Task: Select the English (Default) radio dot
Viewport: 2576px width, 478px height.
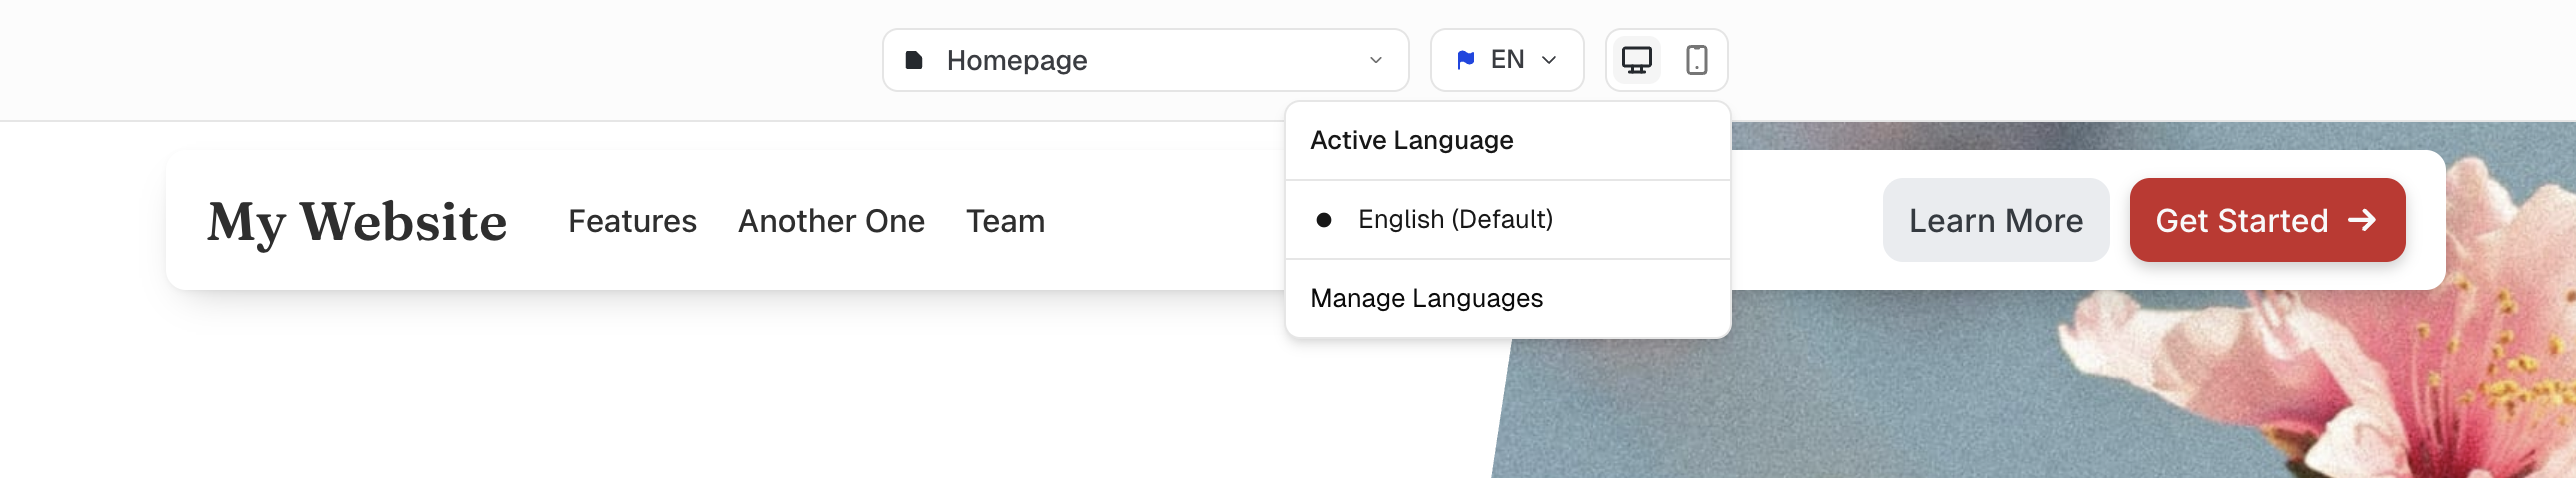Action: pyautogui.click(x=1324, y=220)
